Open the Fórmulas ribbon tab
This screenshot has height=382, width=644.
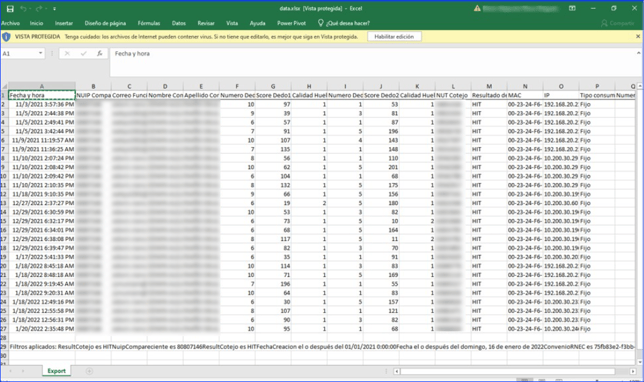pyautogui.click(x=149, y=23)
